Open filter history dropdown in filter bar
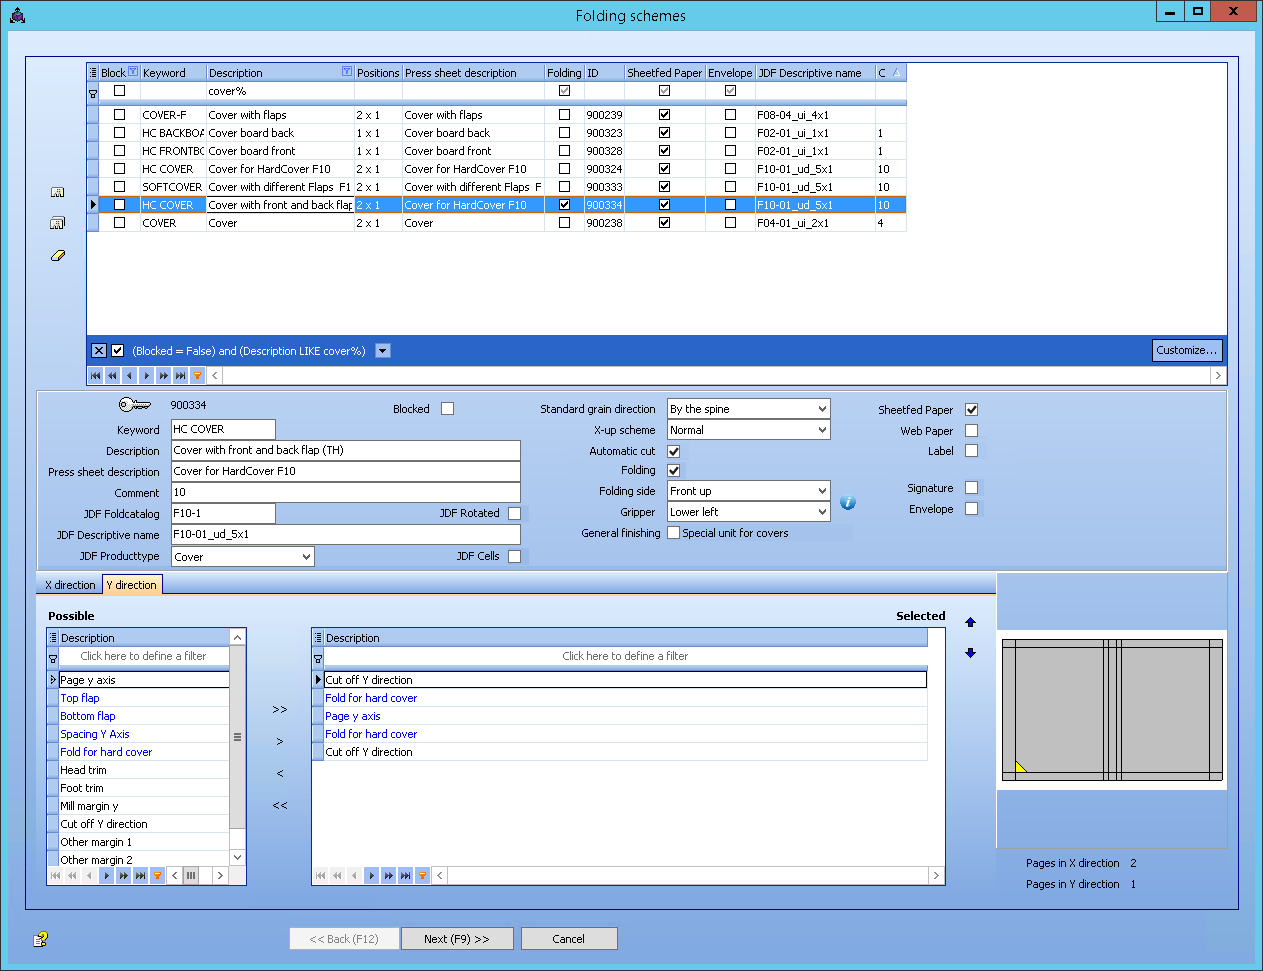The image size is (1263, 971). [383, 351]
